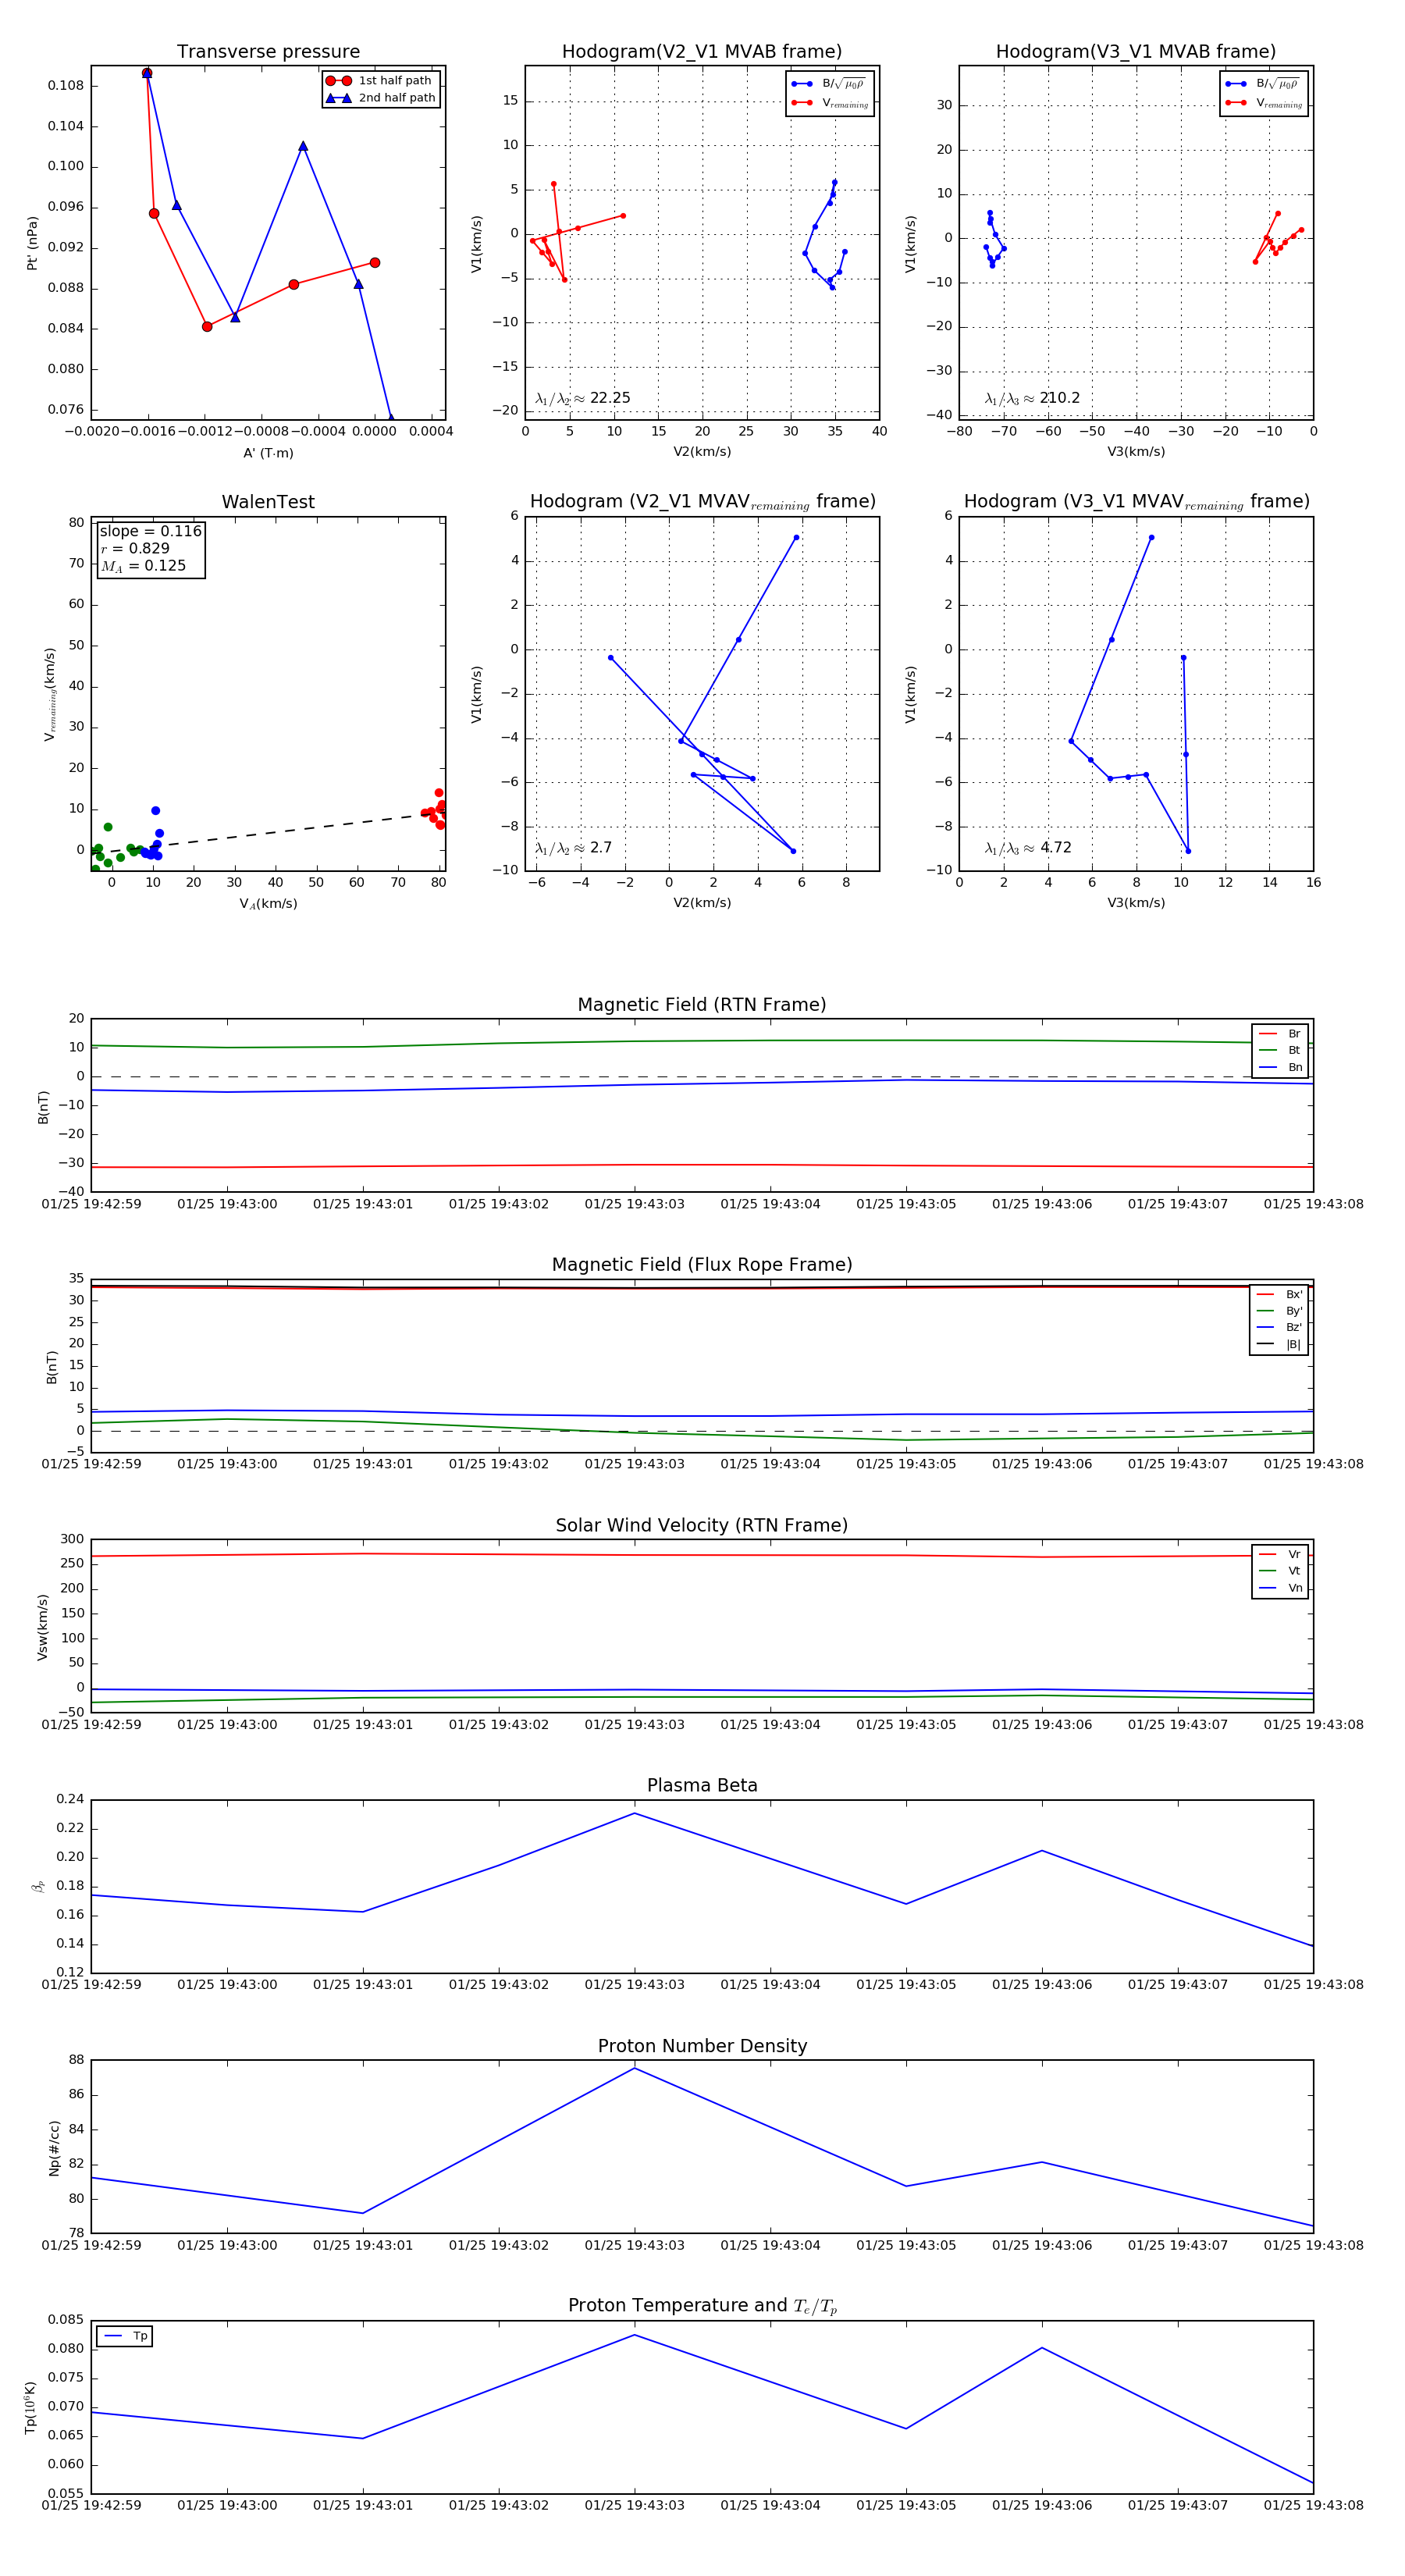
Task: Click the λ1/λ3 ≈ 4.72 annotation
Action: 1028,848
